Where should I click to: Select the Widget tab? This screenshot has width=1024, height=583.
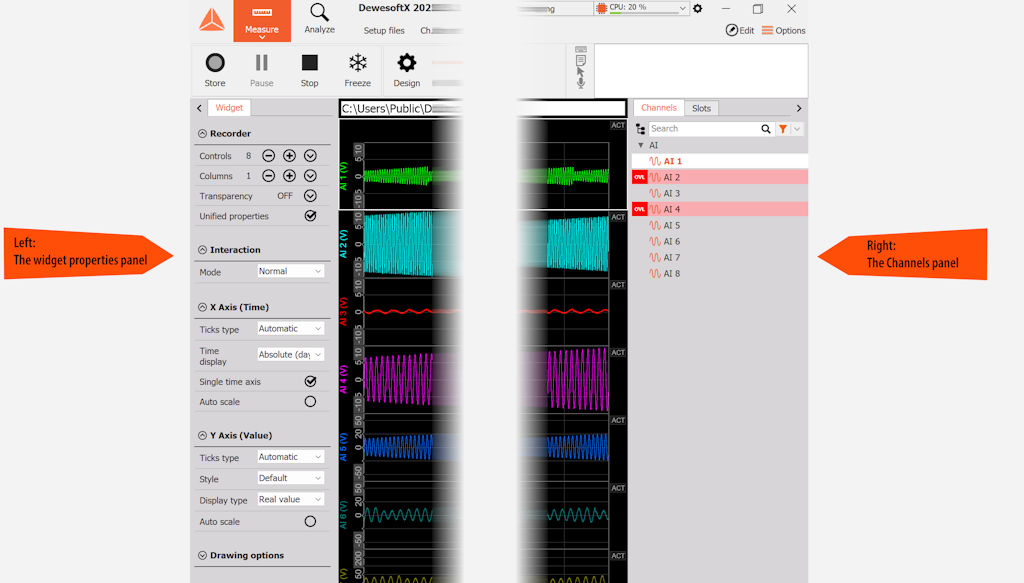[229, 108]
